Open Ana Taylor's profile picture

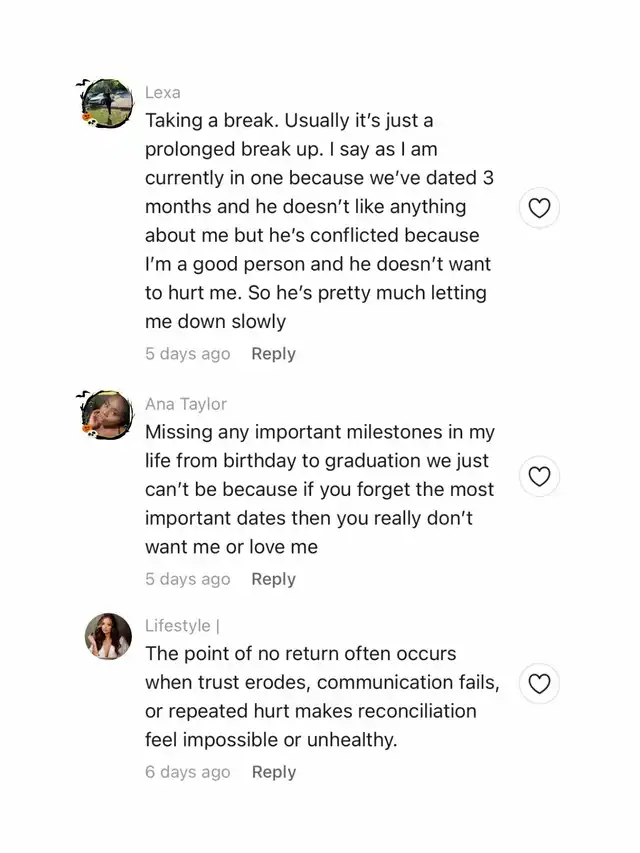[x=109, y=414]
